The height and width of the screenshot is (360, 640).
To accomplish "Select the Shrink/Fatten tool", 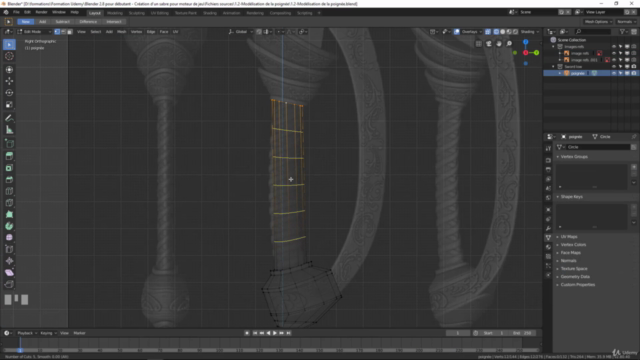I will coord(9,261).
